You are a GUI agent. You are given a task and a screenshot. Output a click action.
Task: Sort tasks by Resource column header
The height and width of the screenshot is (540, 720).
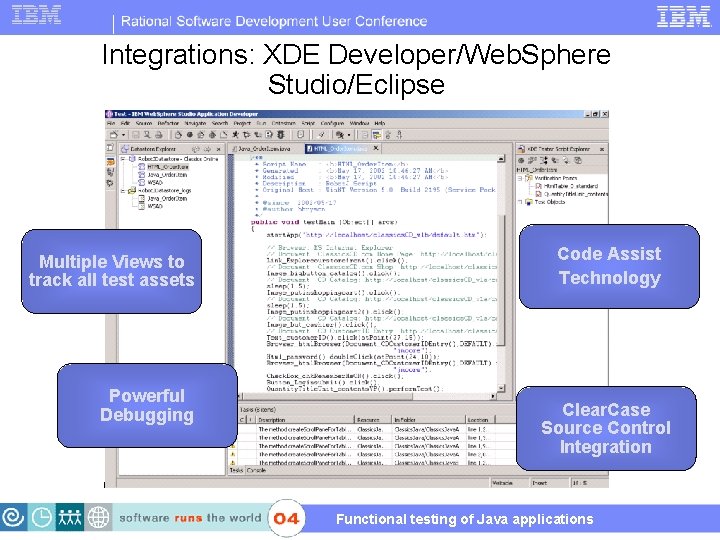click(373, 420)
